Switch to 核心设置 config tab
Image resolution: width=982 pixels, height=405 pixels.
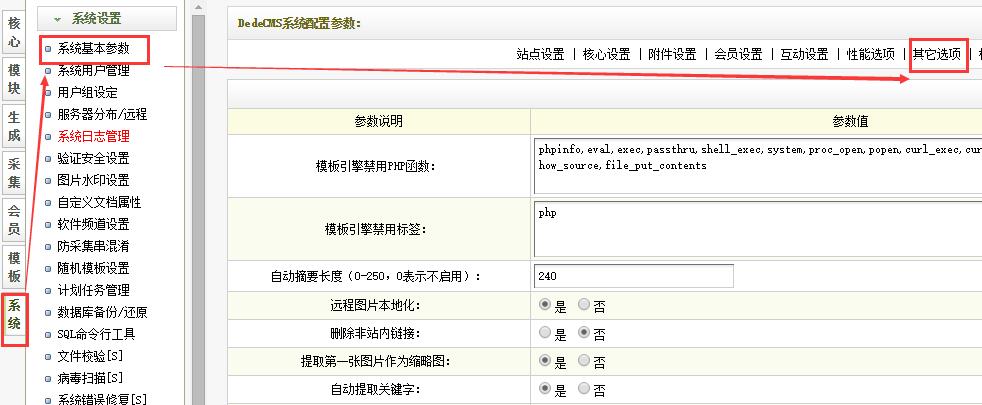606,54
